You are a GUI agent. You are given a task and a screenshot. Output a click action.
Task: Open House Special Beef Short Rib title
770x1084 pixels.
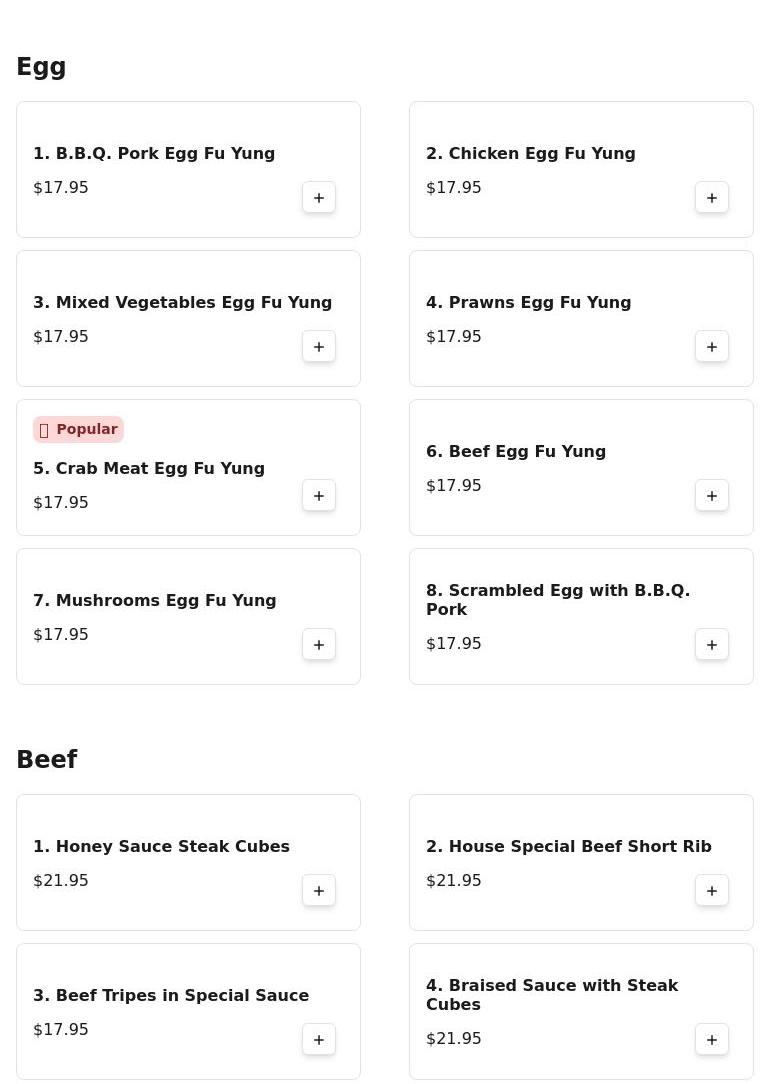click(x=568, y=846)
